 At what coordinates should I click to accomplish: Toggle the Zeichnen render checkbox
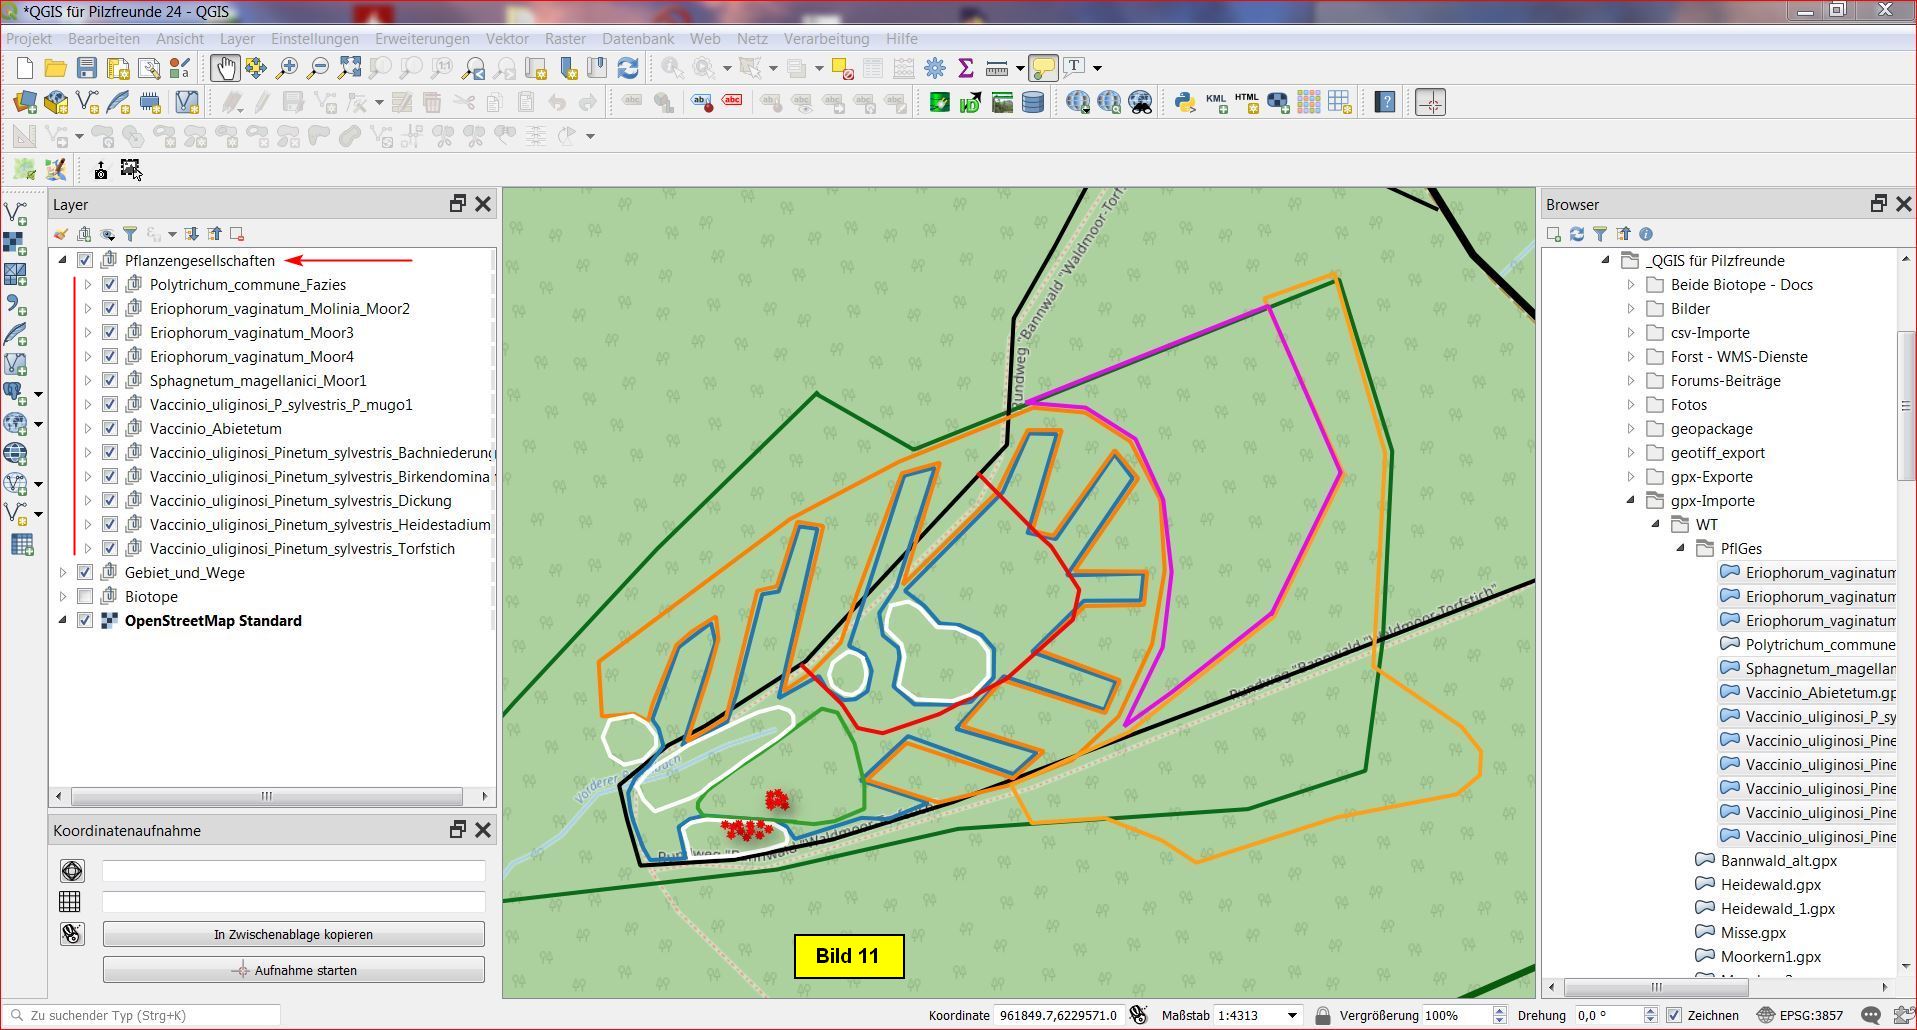[1674, 1015]
